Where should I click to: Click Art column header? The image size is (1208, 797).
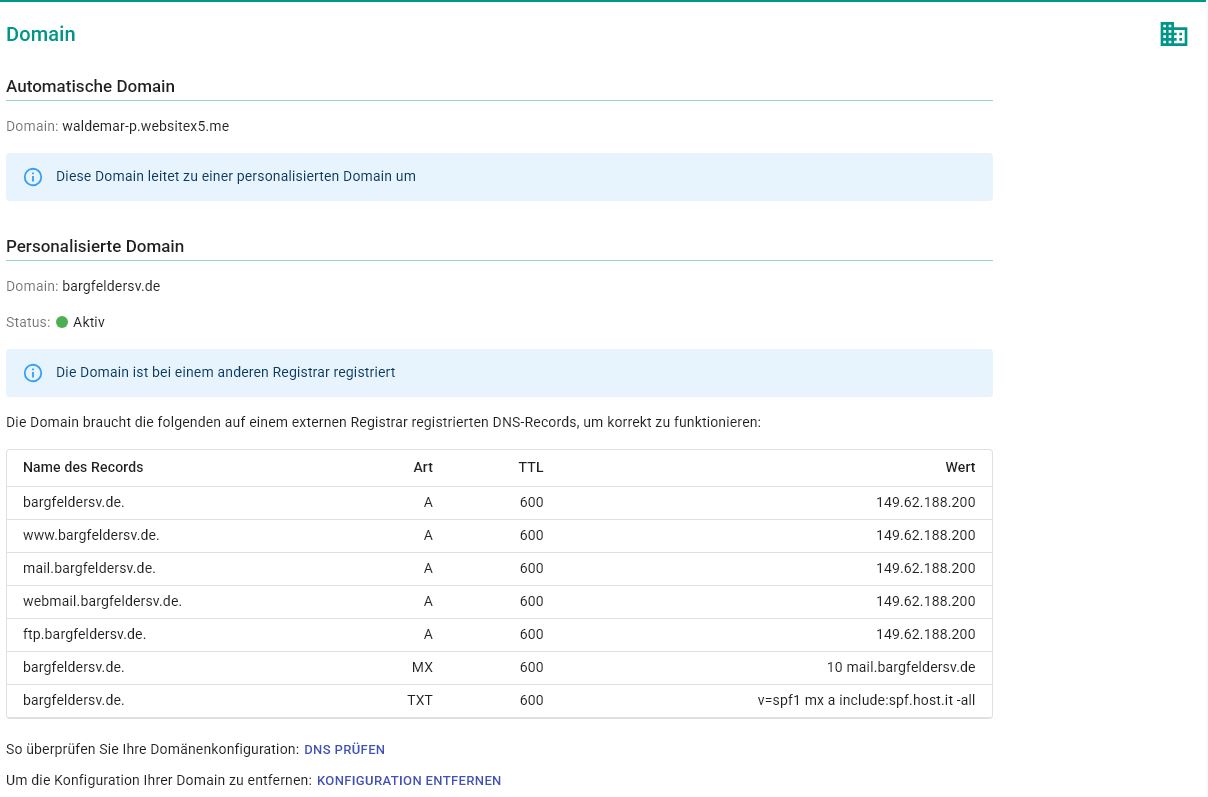click(423, 467)
